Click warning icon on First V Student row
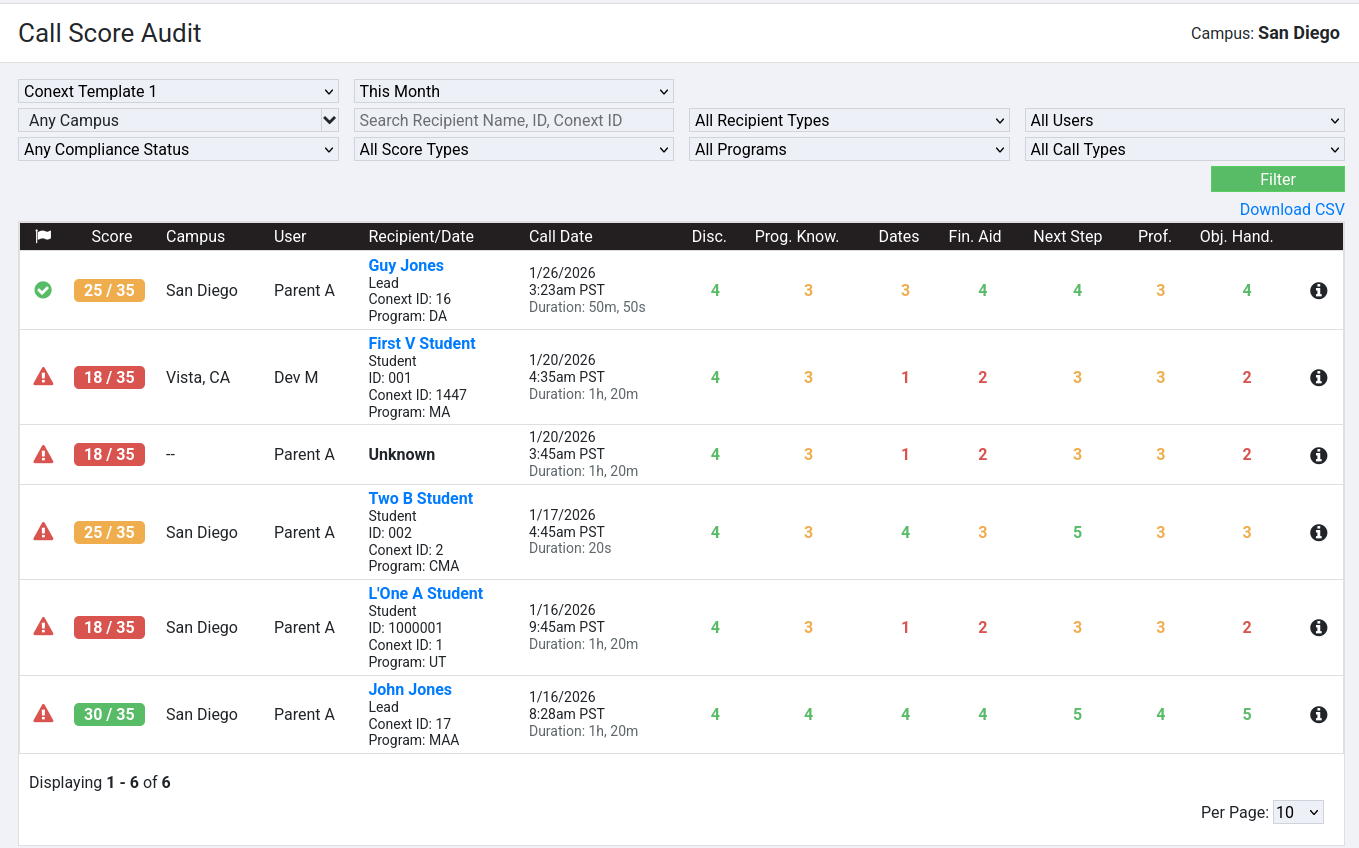Screen dimensions: 1359x848 point(43,377)
